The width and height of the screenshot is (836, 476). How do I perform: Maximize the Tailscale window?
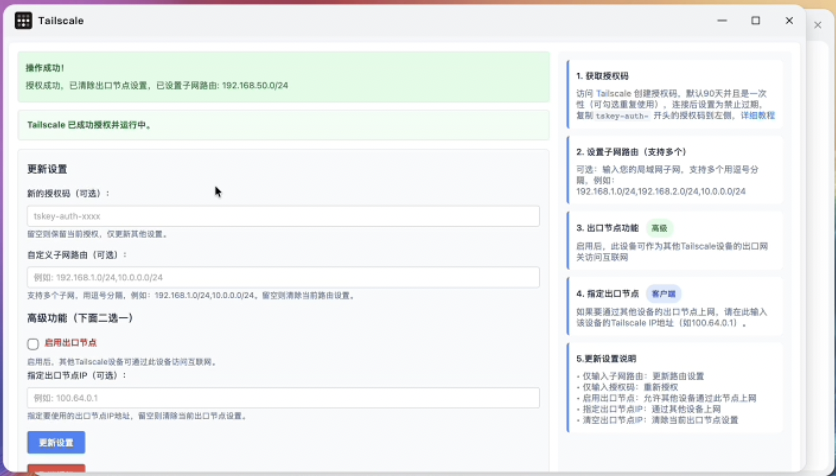click(755, 21)
